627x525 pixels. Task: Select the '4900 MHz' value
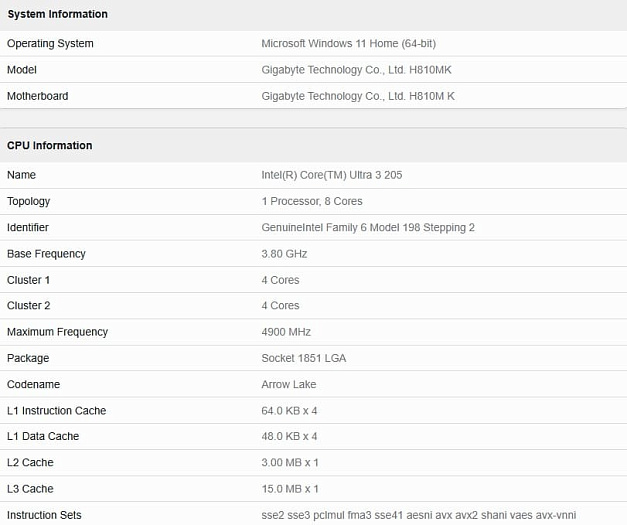click(286, 332)
